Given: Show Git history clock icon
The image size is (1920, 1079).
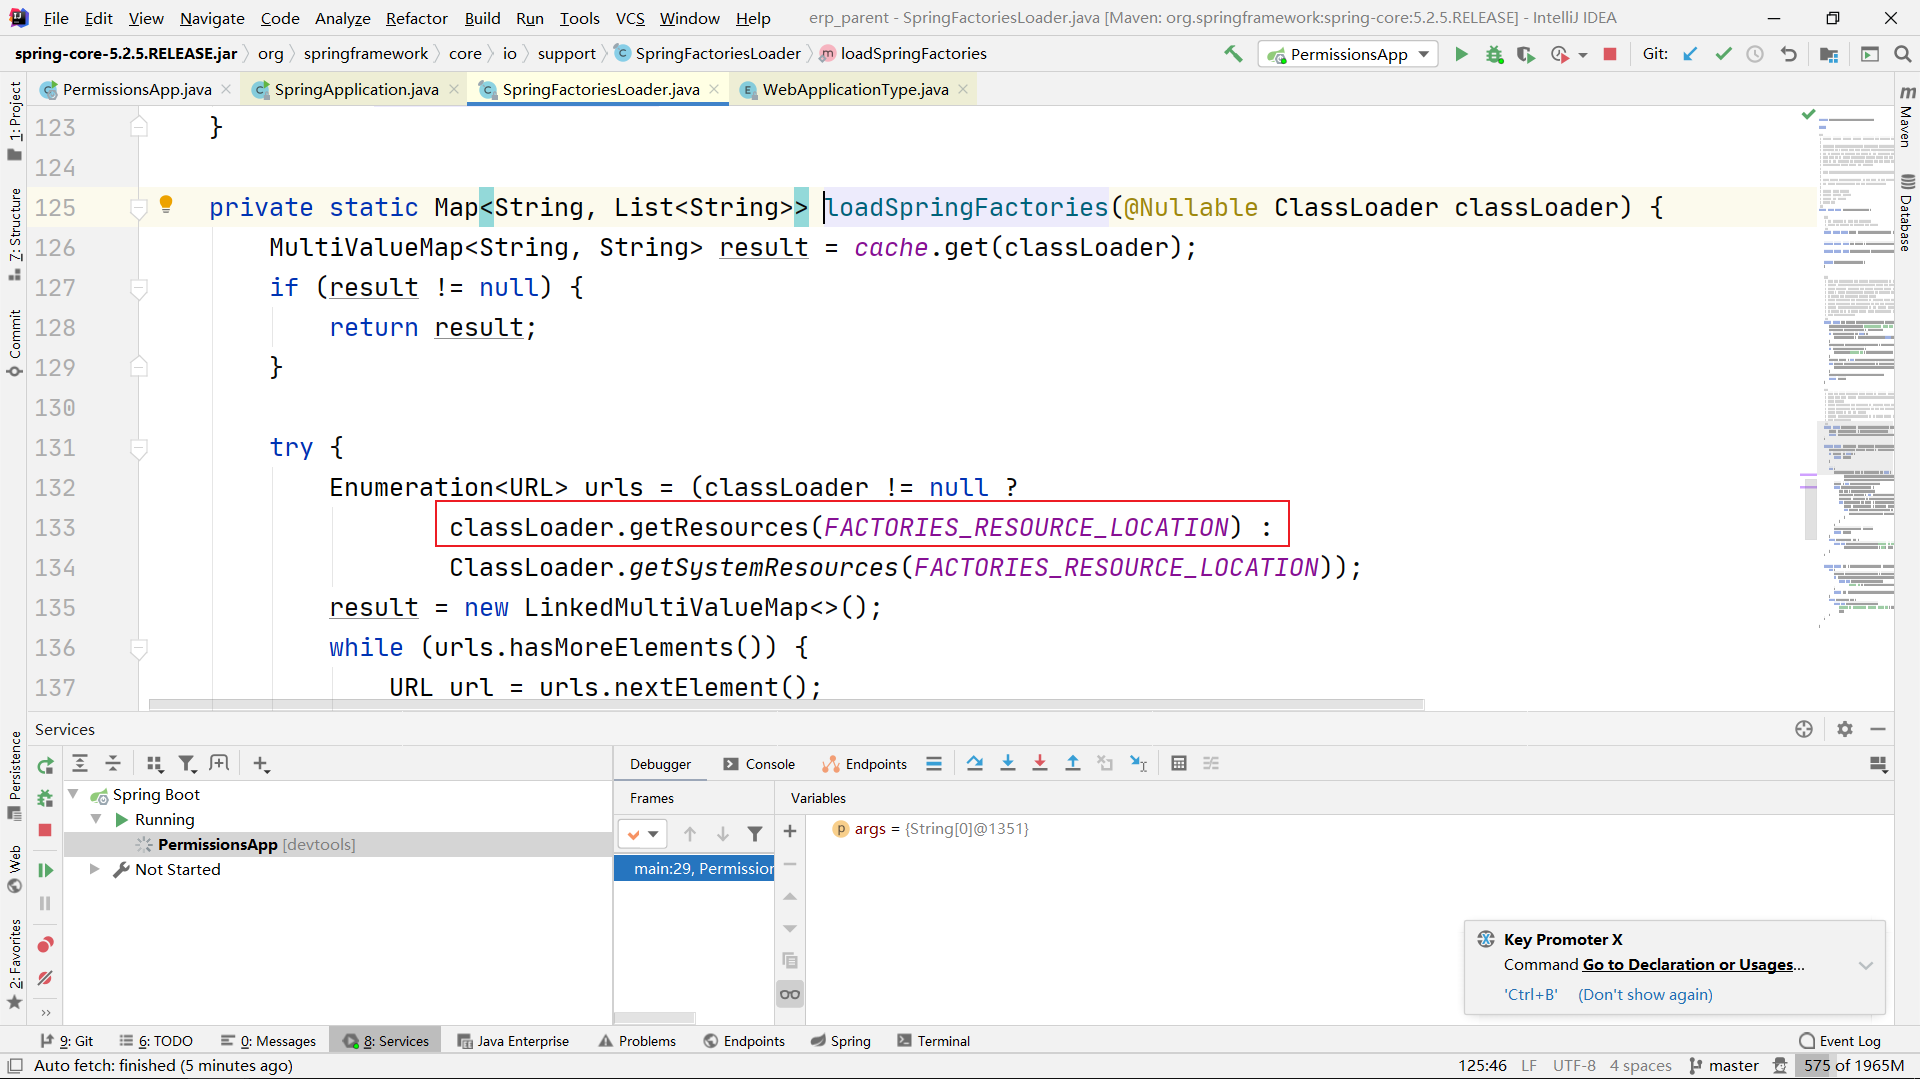Looking at the screenshot, I should click(1755, 54).
